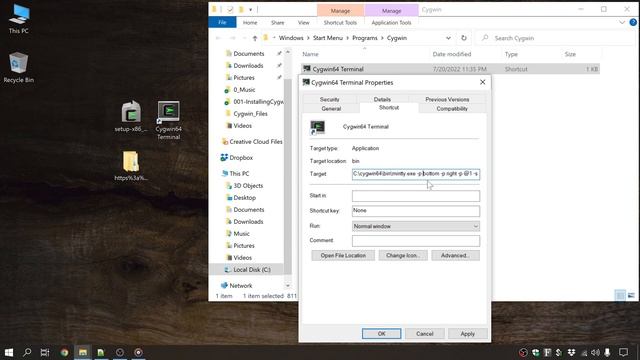Switch to File Explorer taskbar icon
Screen dimensions: 640x360
pyautogui.click(x=82, y=352)
